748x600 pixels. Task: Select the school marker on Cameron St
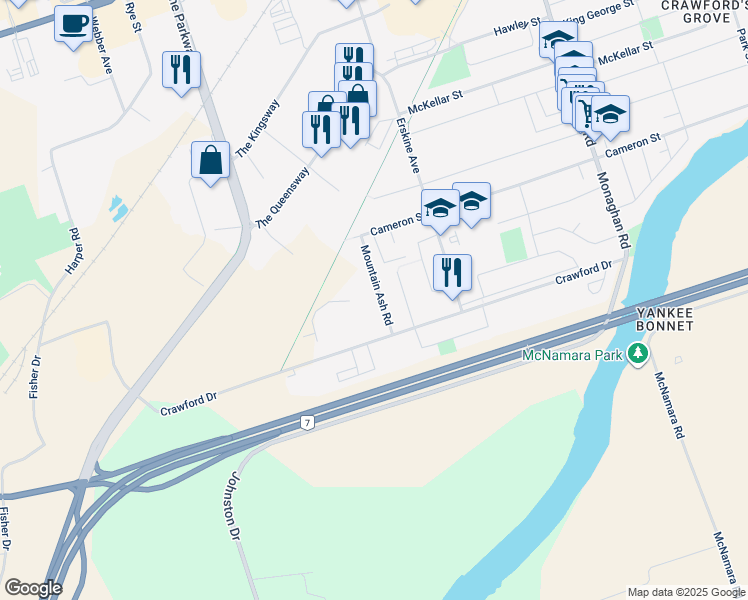471,201
